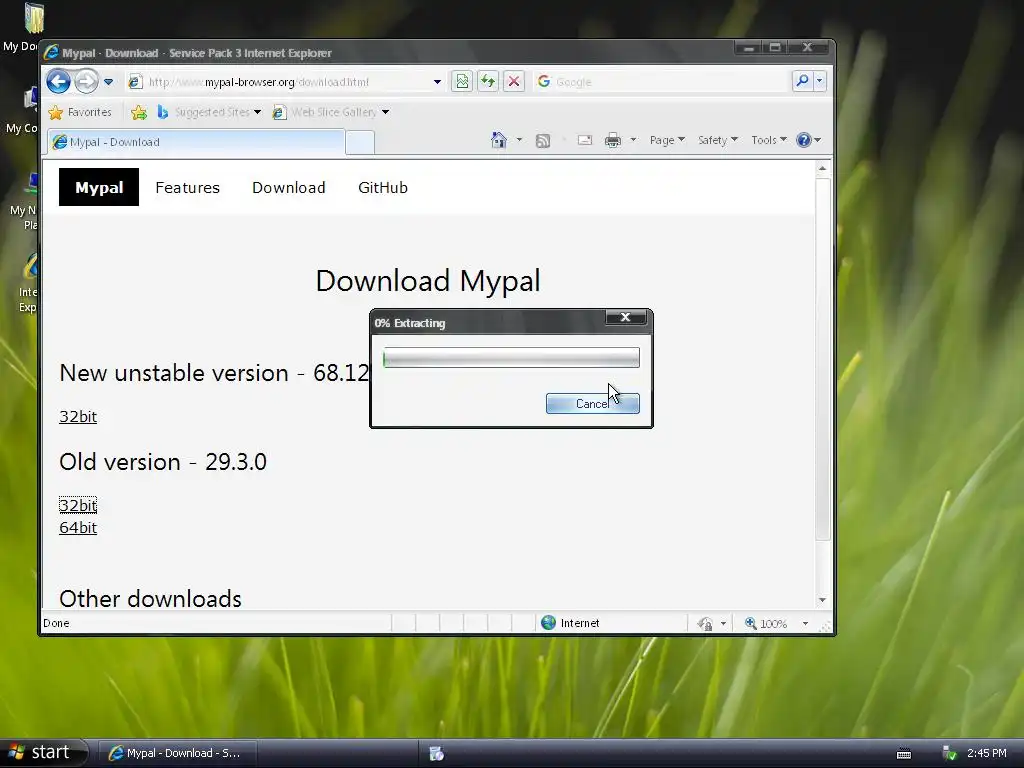Open the Tools menu
The height and width of the screenshot is (768, 1024).
coord(769,140)
